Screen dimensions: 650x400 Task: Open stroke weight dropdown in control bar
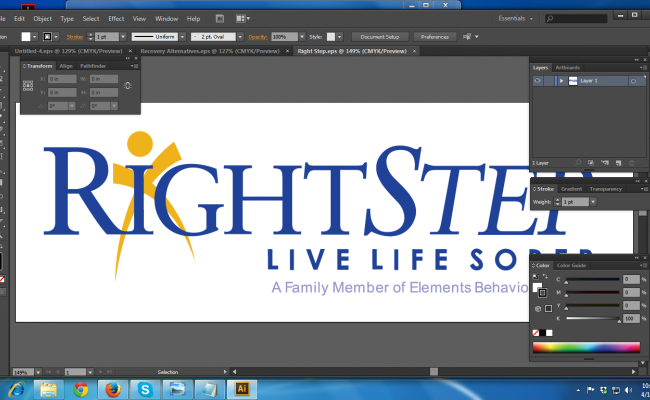tap(123, 37)
